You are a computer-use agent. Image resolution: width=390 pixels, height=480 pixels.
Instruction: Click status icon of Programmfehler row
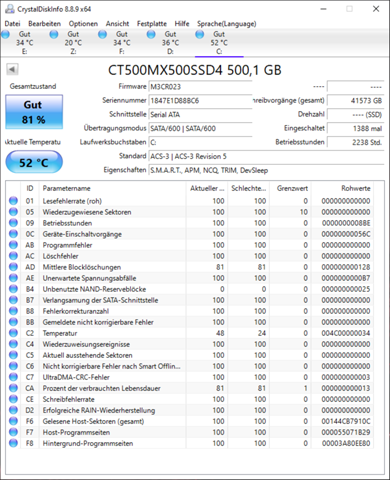pos(13,245)
